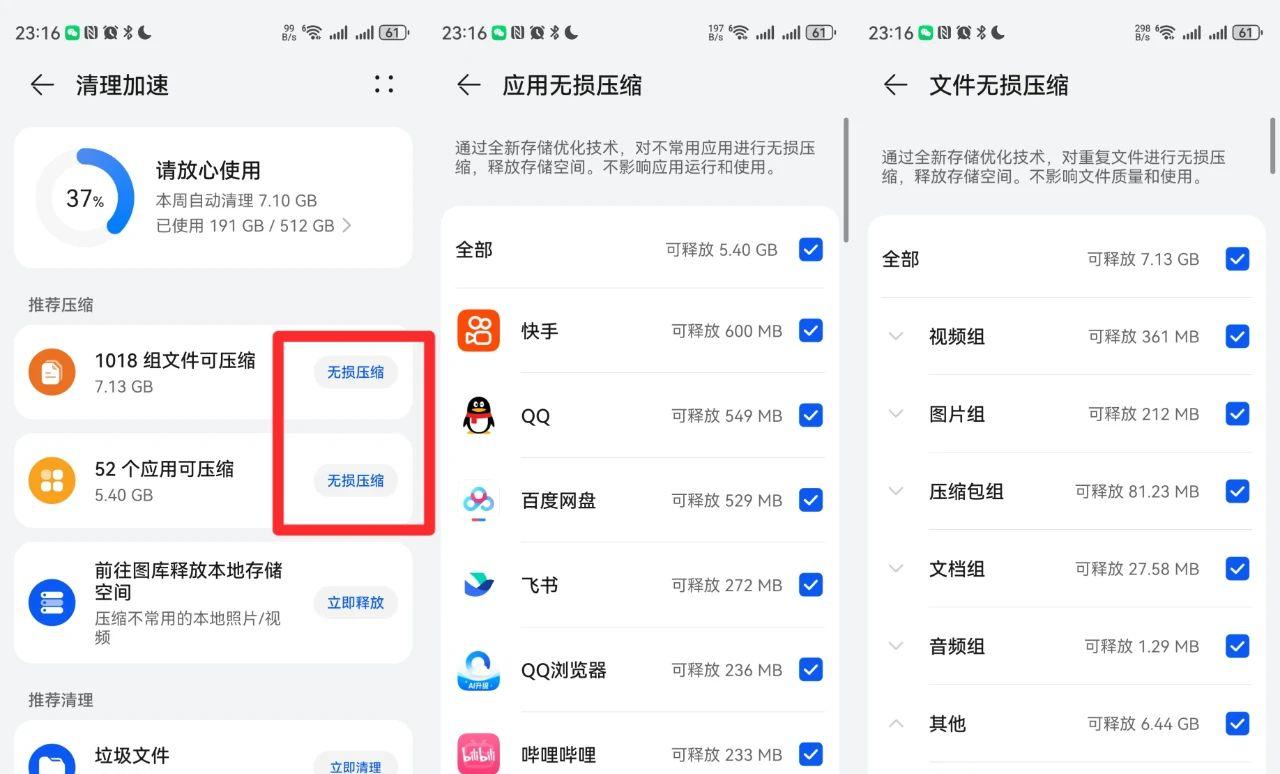
Task: Tap the Wi-Fi icon on 应用无损压缩 screen
Action: 740,32
